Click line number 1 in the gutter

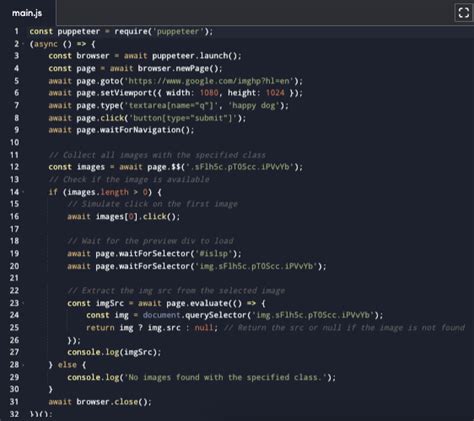(16, 31)
